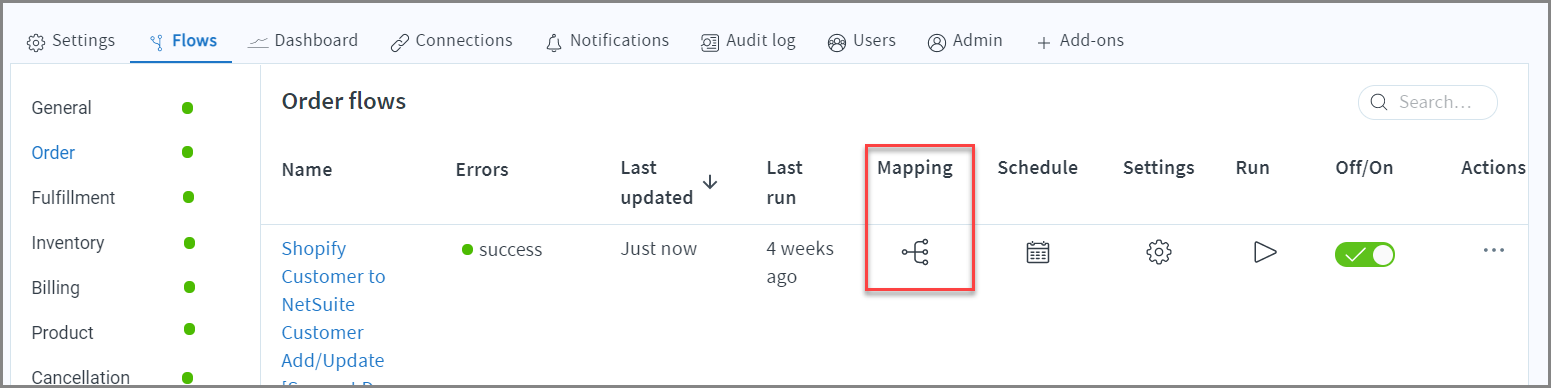1551x388 pixels.
Task: Open the actions ellipsis menu
Action: coord(1494,250)
